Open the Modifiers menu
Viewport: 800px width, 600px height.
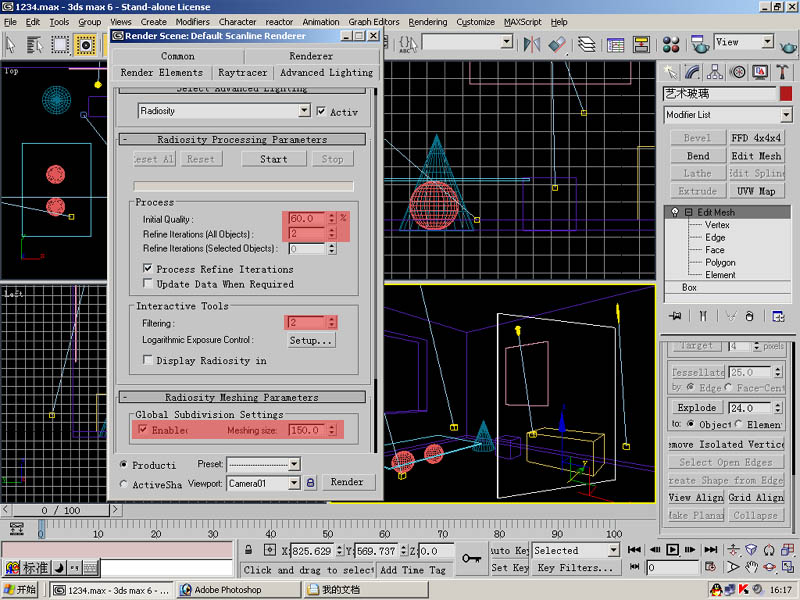192,22
